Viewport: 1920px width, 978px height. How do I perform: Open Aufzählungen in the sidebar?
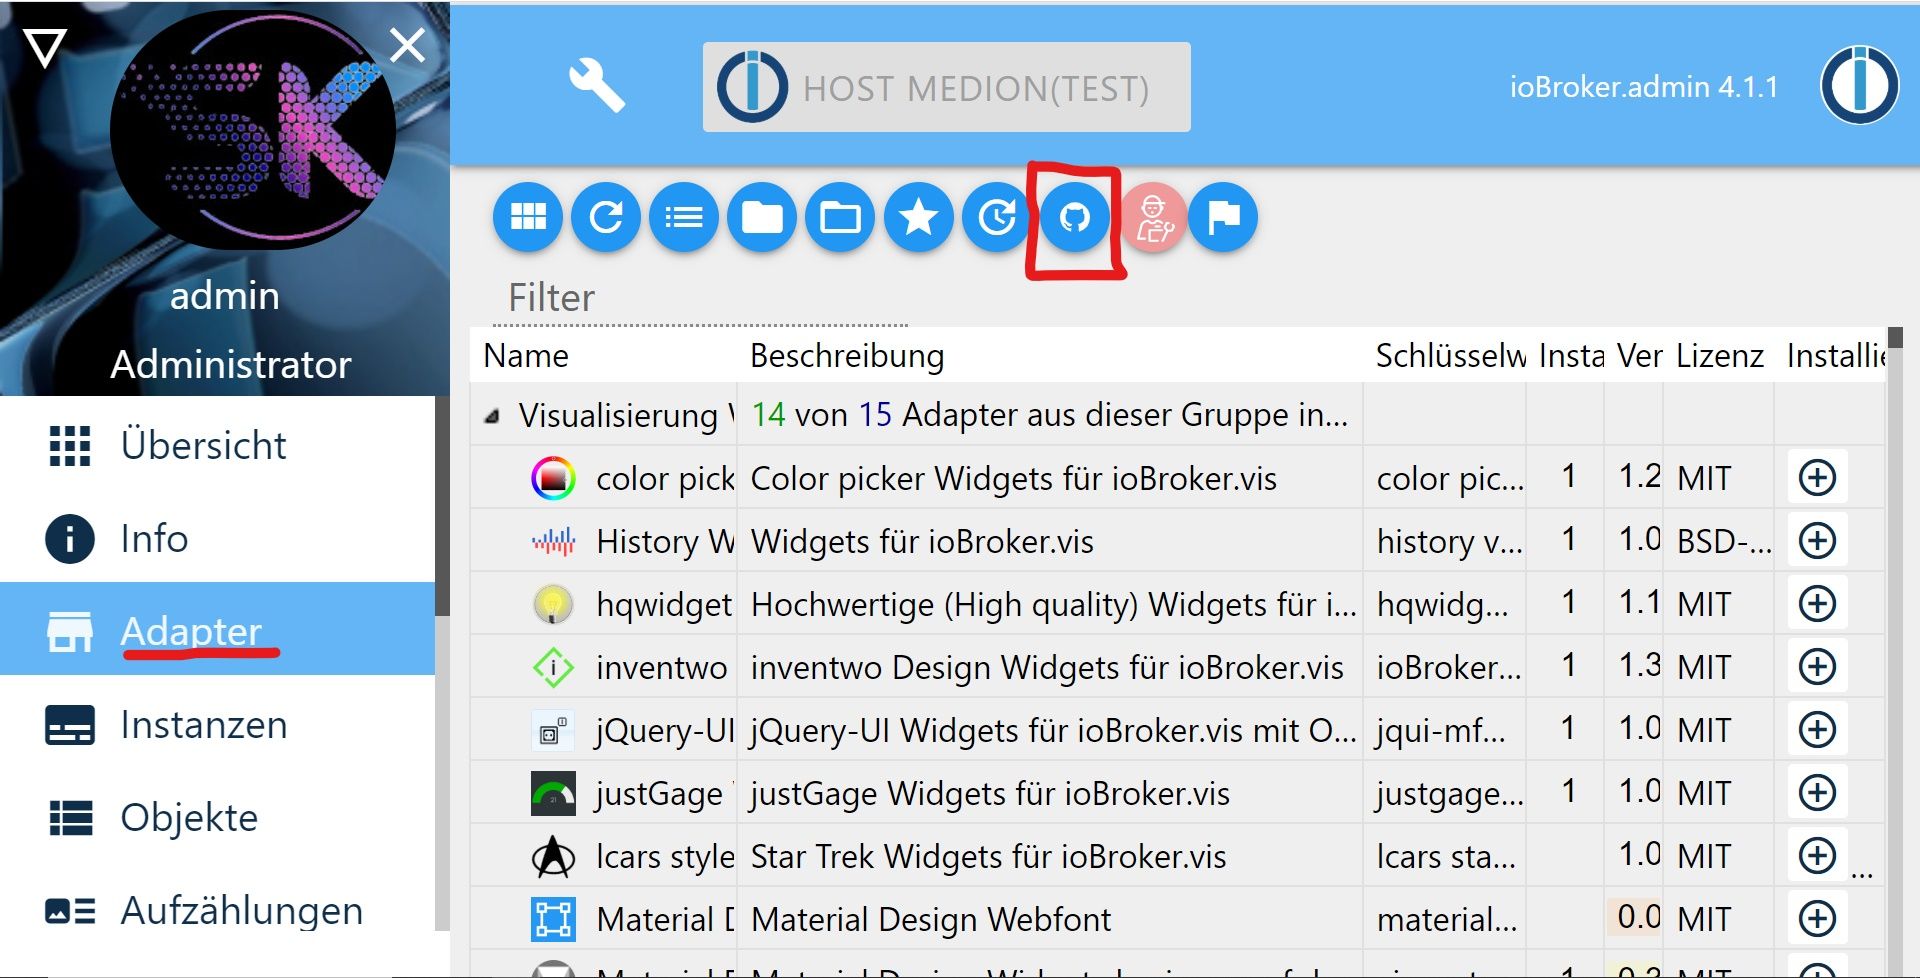coord(218,910)
